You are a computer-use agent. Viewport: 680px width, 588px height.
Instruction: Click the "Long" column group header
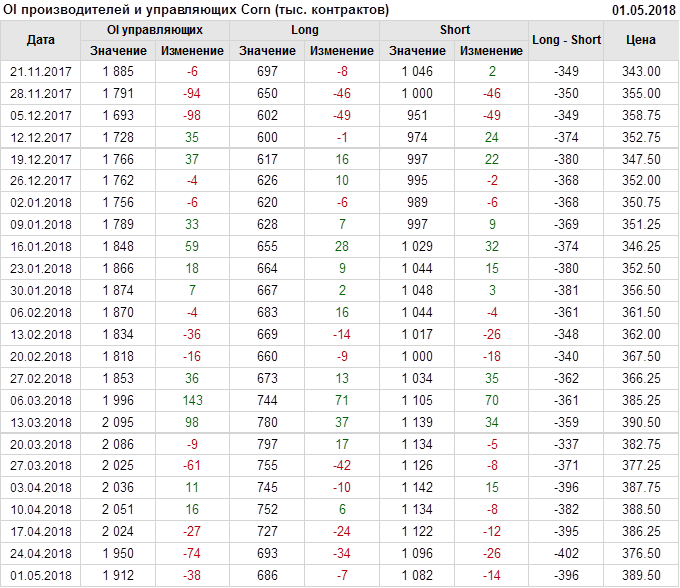point(305,30)
